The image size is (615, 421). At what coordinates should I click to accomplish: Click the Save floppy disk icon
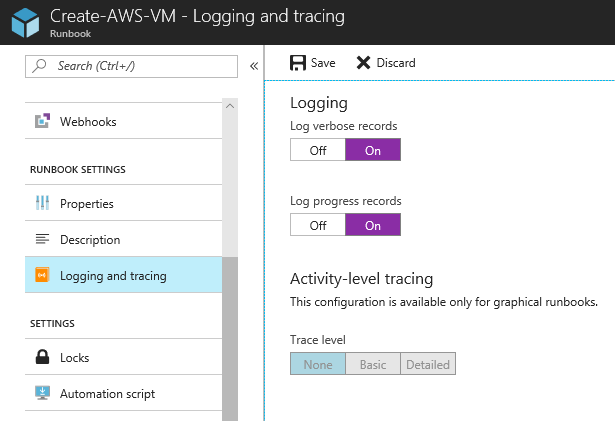[298, 63]
